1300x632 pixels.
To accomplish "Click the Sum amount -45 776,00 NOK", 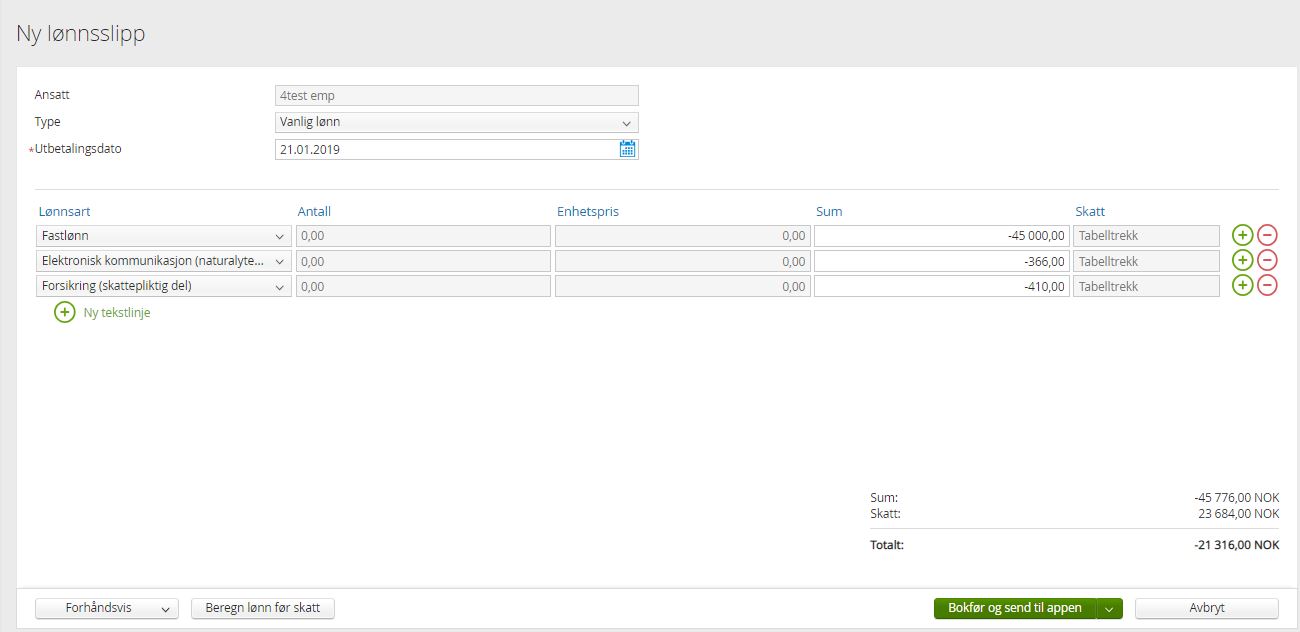I will click(x=1236, y=497).
